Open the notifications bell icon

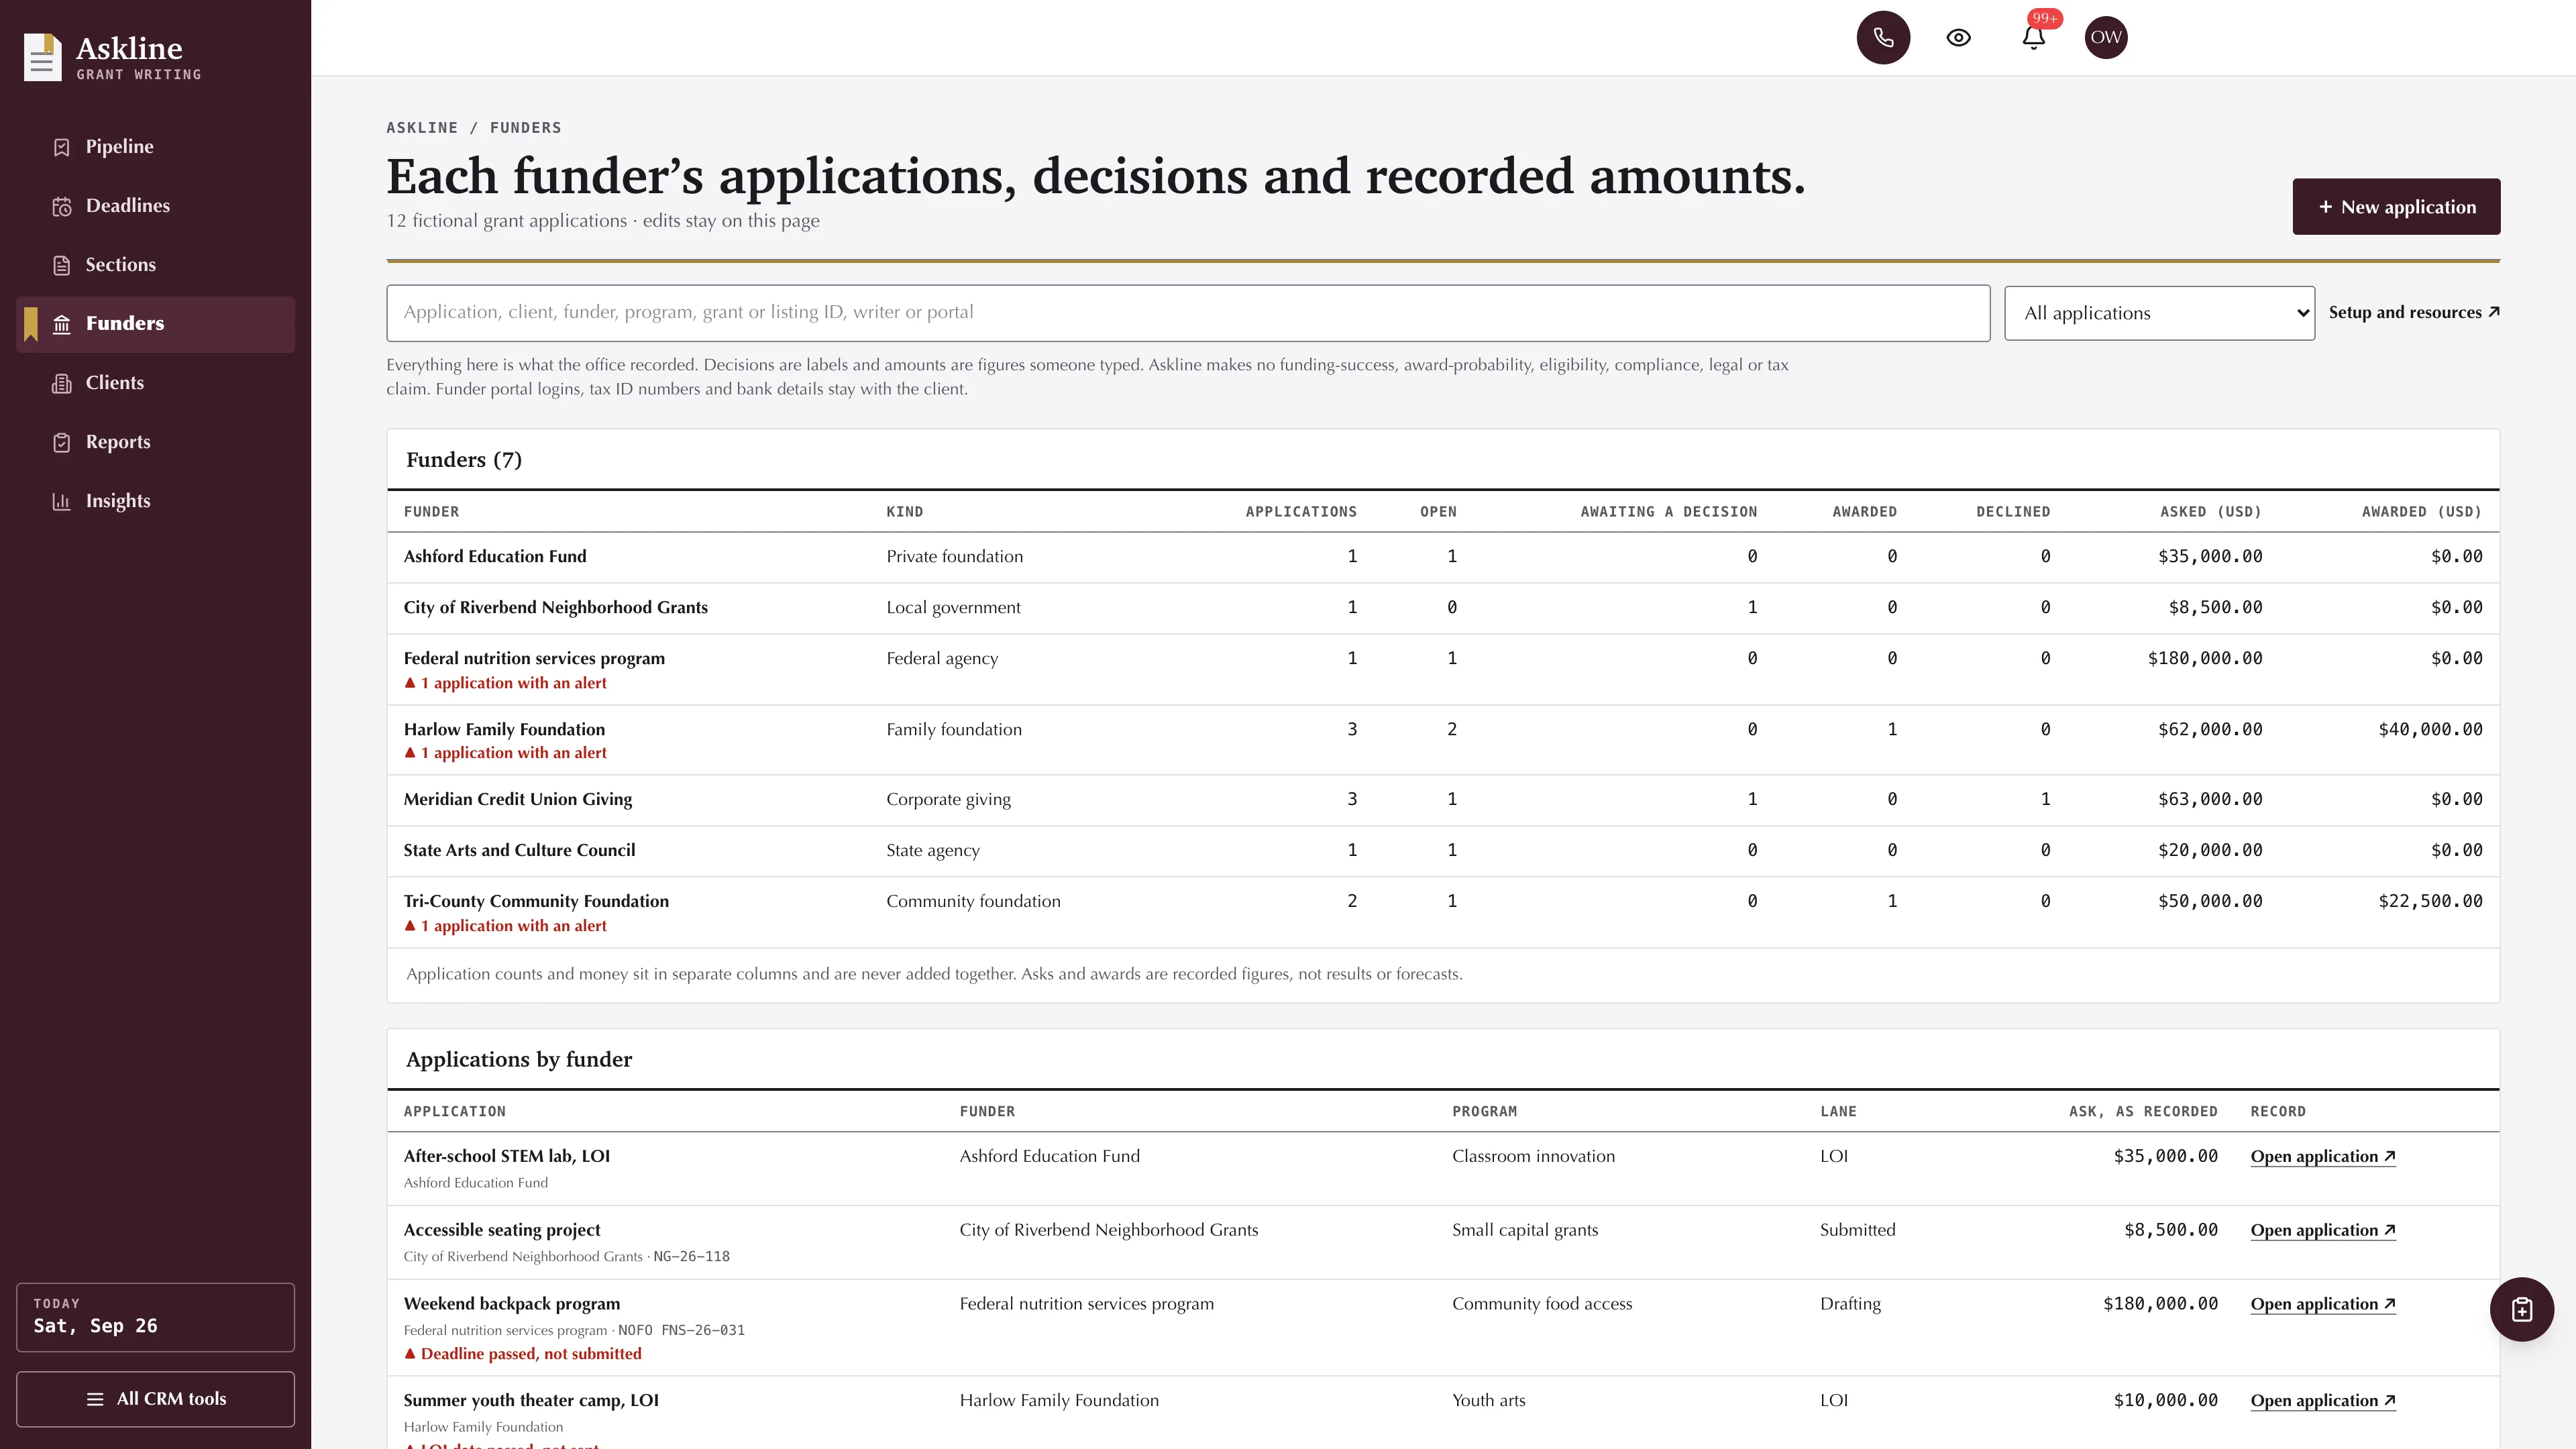tap(2033, 38)
